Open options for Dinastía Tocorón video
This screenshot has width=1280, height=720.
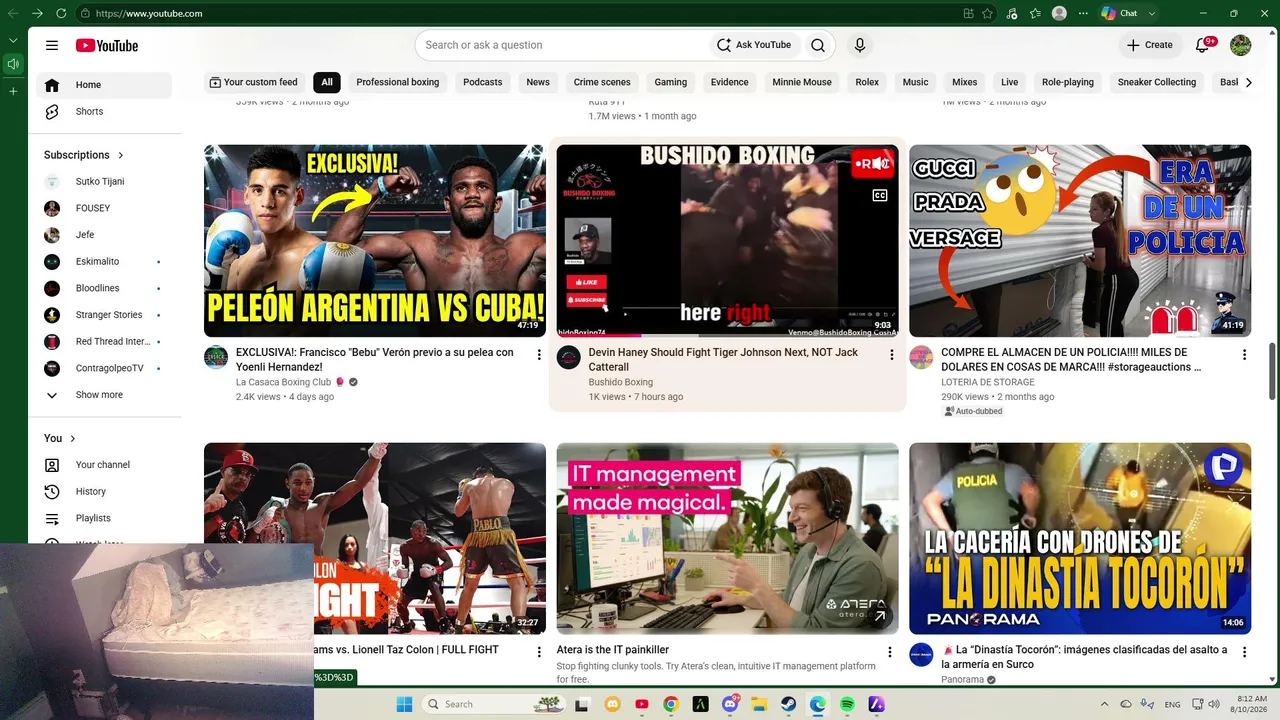click(x=1244, y=652)
